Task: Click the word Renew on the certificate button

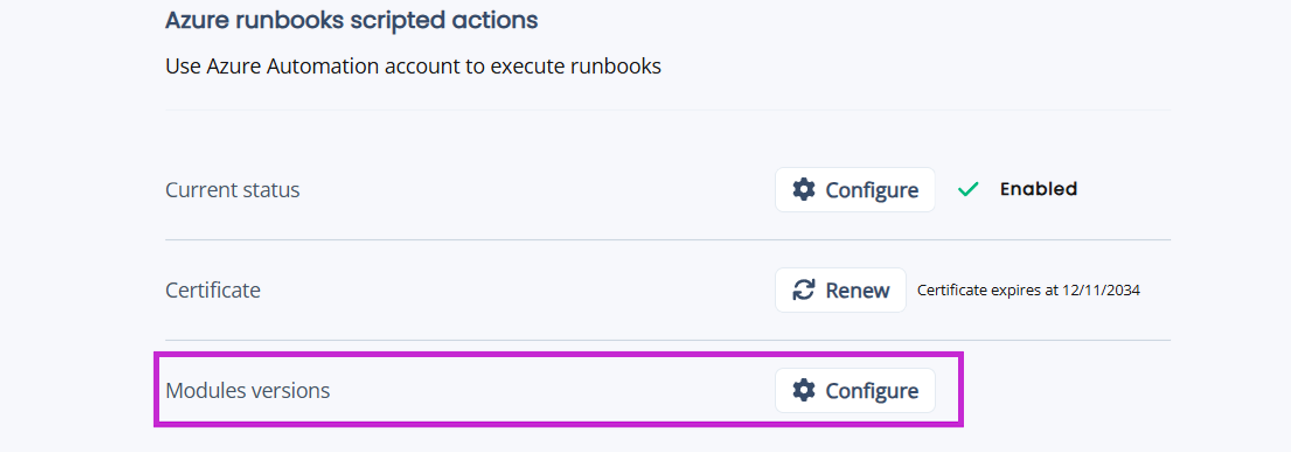Action: tap(857, 290)
